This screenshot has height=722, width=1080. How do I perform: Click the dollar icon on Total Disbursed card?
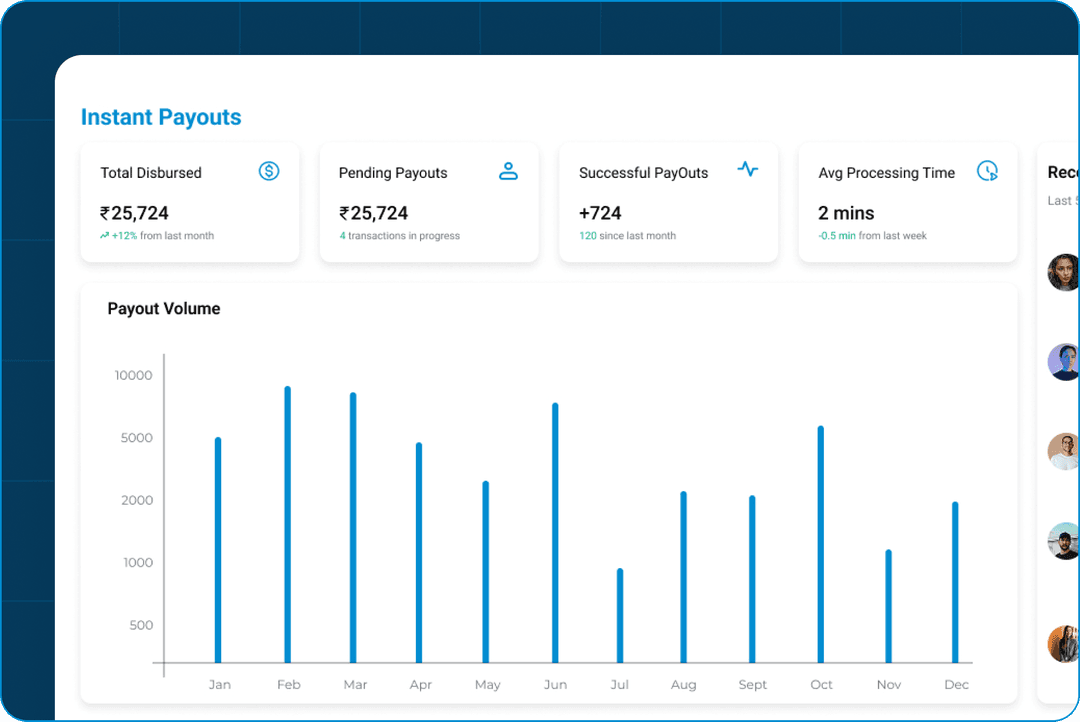[x=269, y=171]
